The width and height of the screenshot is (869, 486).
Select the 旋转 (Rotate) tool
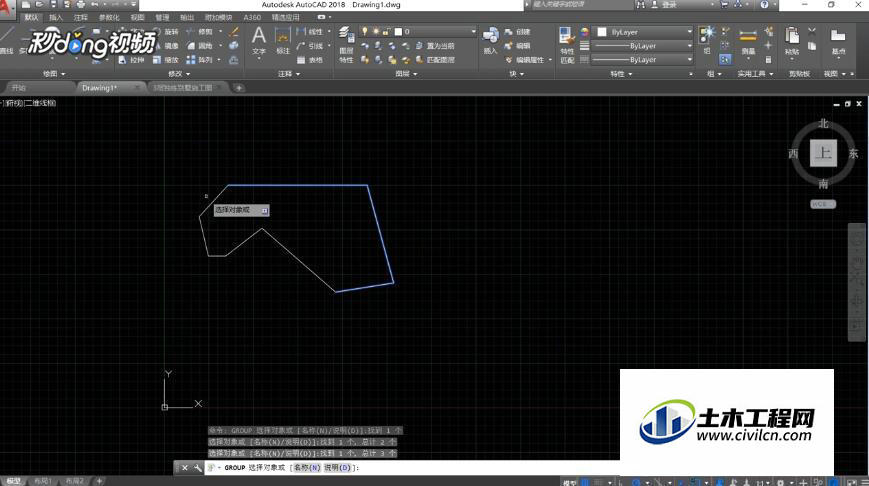[x=166, y=32]
